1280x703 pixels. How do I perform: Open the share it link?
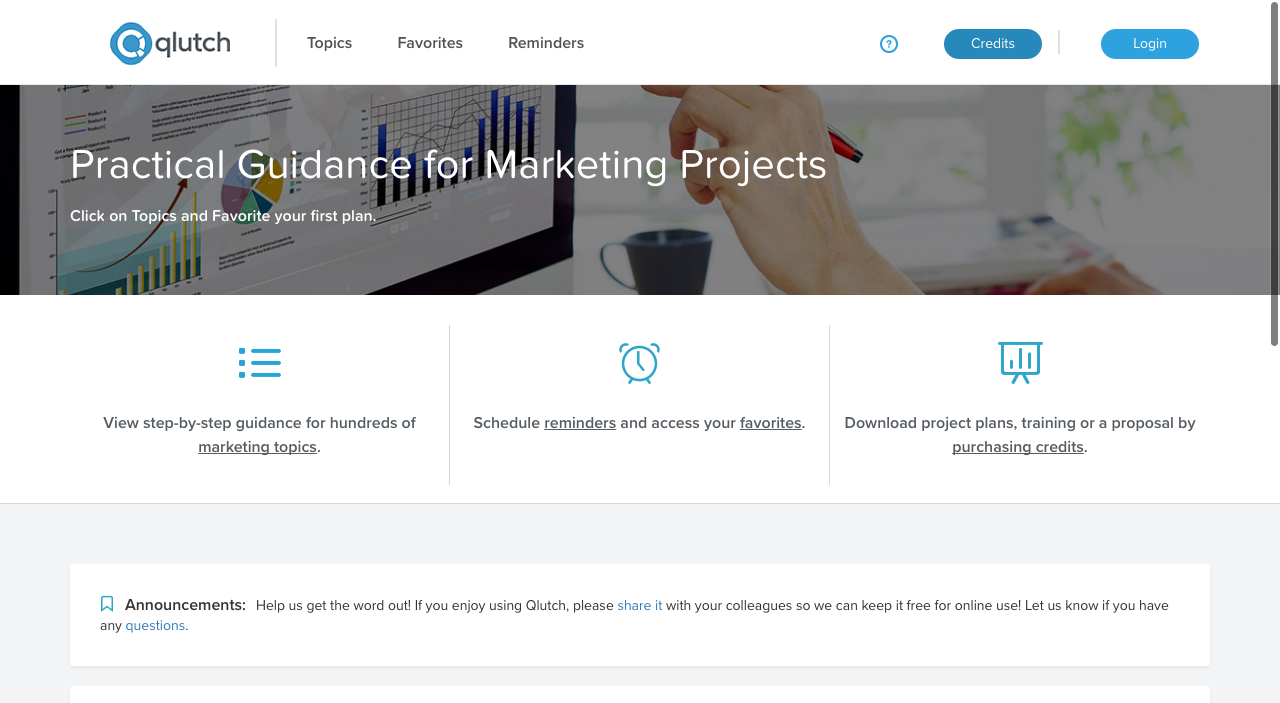pos(640,605)
